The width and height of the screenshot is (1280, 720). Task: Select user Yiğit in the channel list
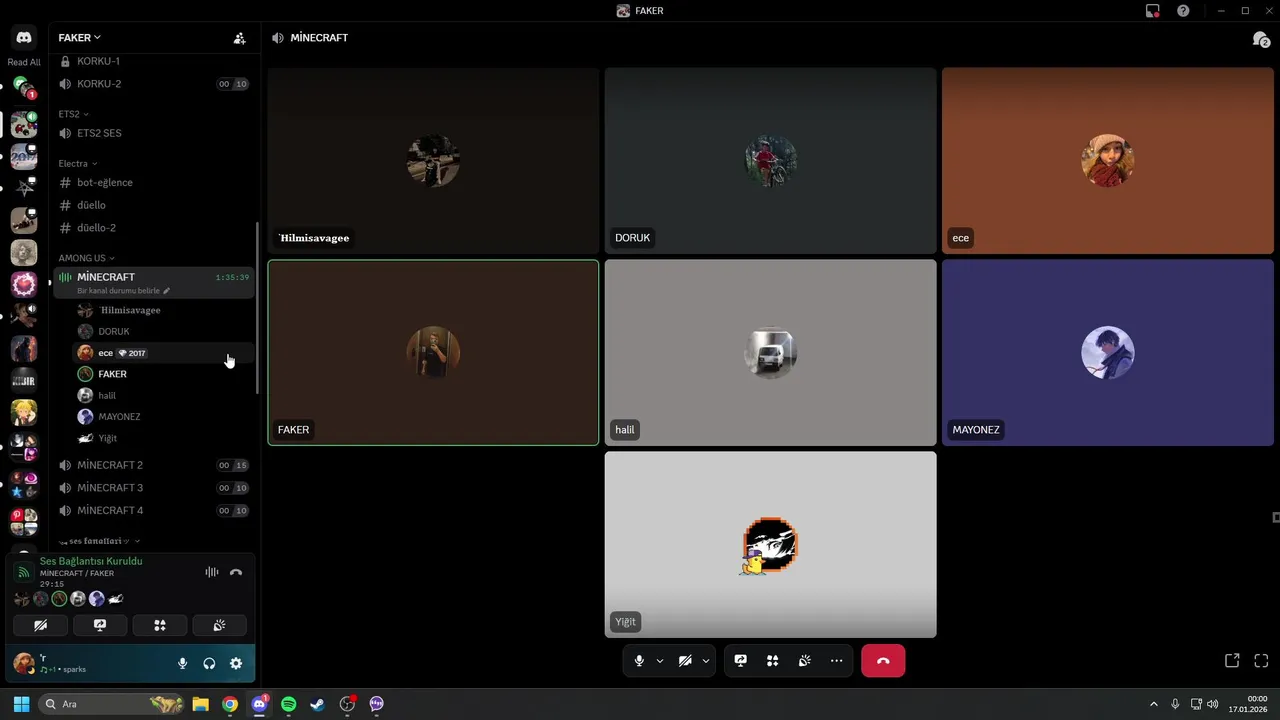coord(164,438)
